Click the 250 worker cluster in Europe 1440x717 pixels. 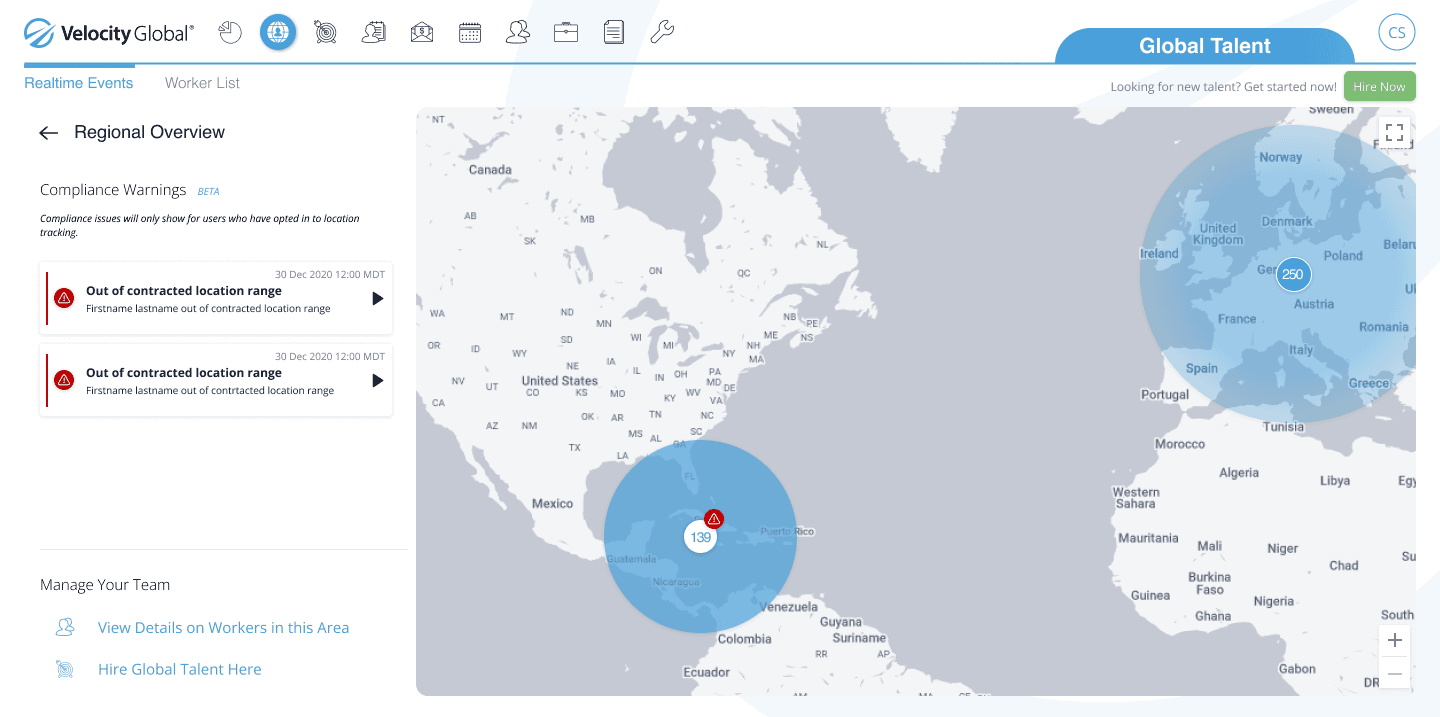pyautogui.click(x=1293, y=274)
